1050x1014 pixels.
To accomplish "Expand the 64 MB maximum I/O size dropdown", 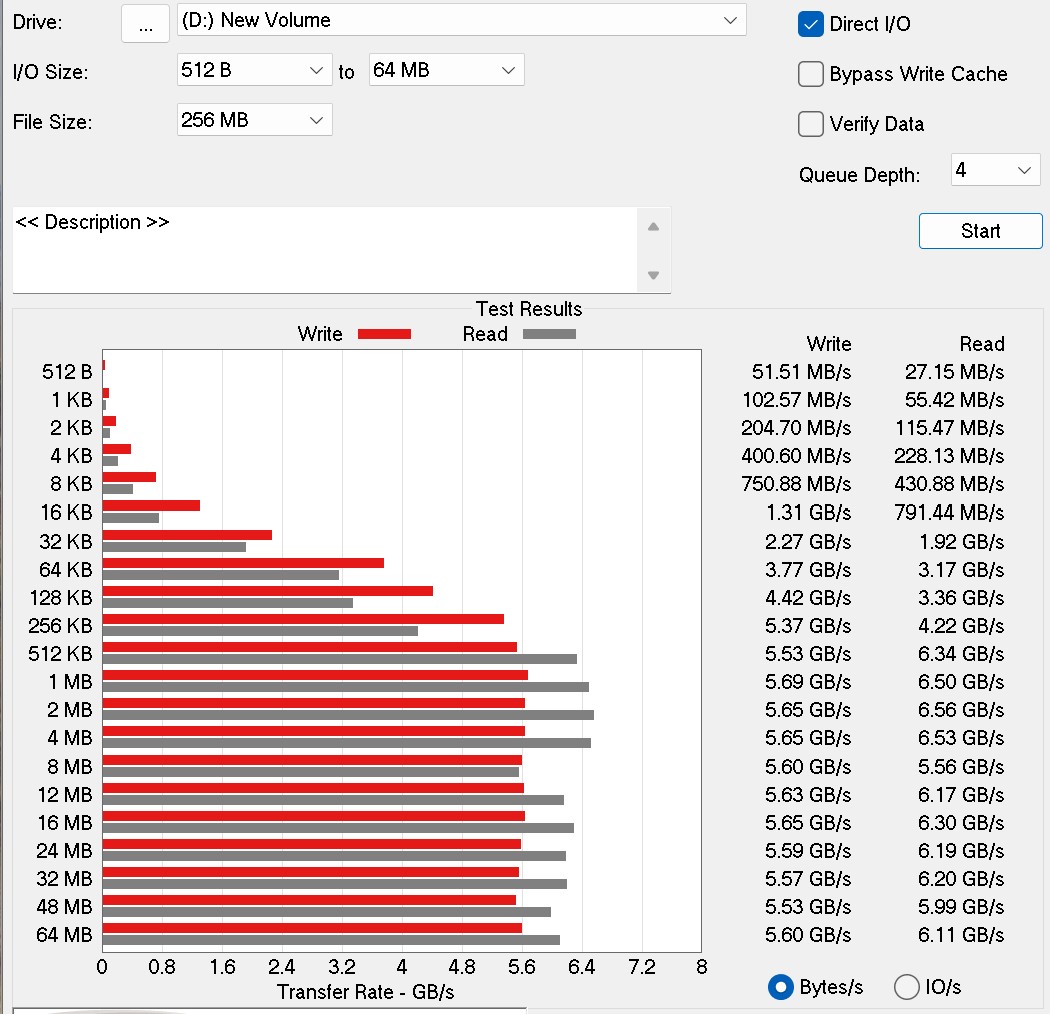I will point(446,70).
